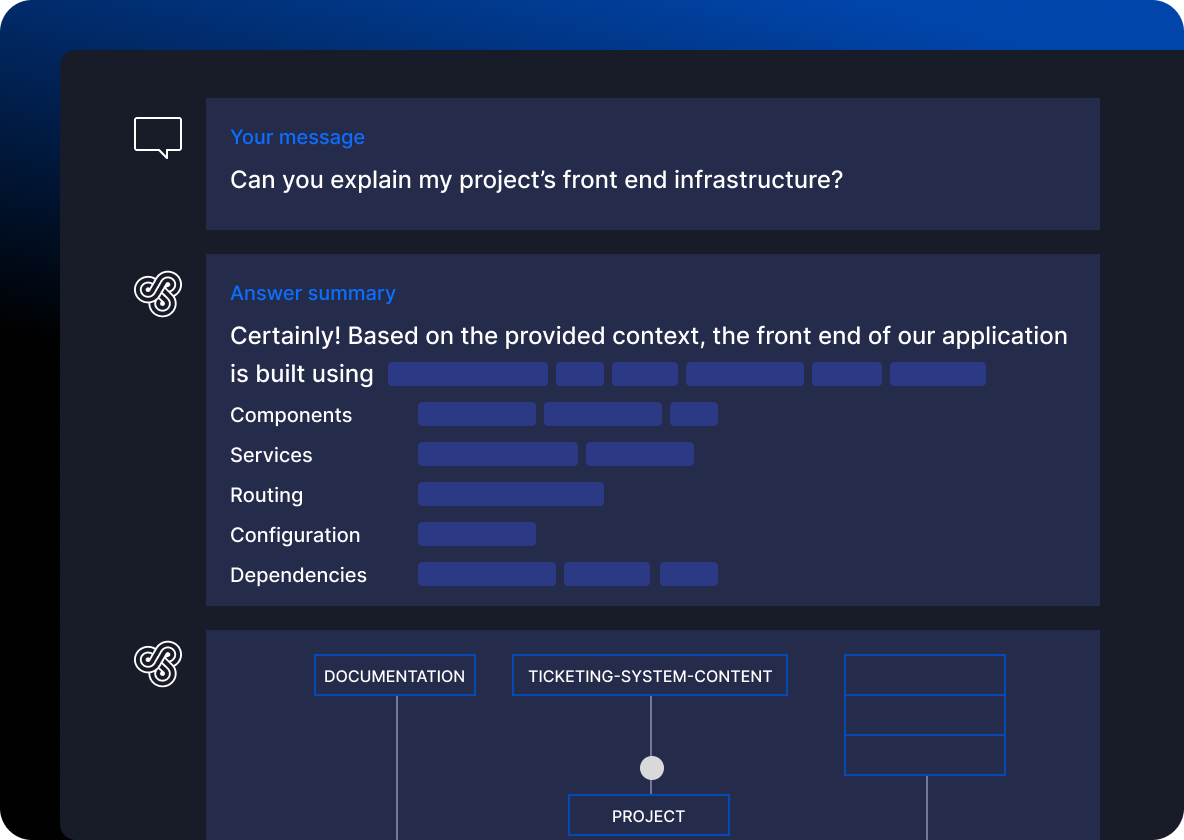Click the question text about front end infrastructure

click(536, 180)
